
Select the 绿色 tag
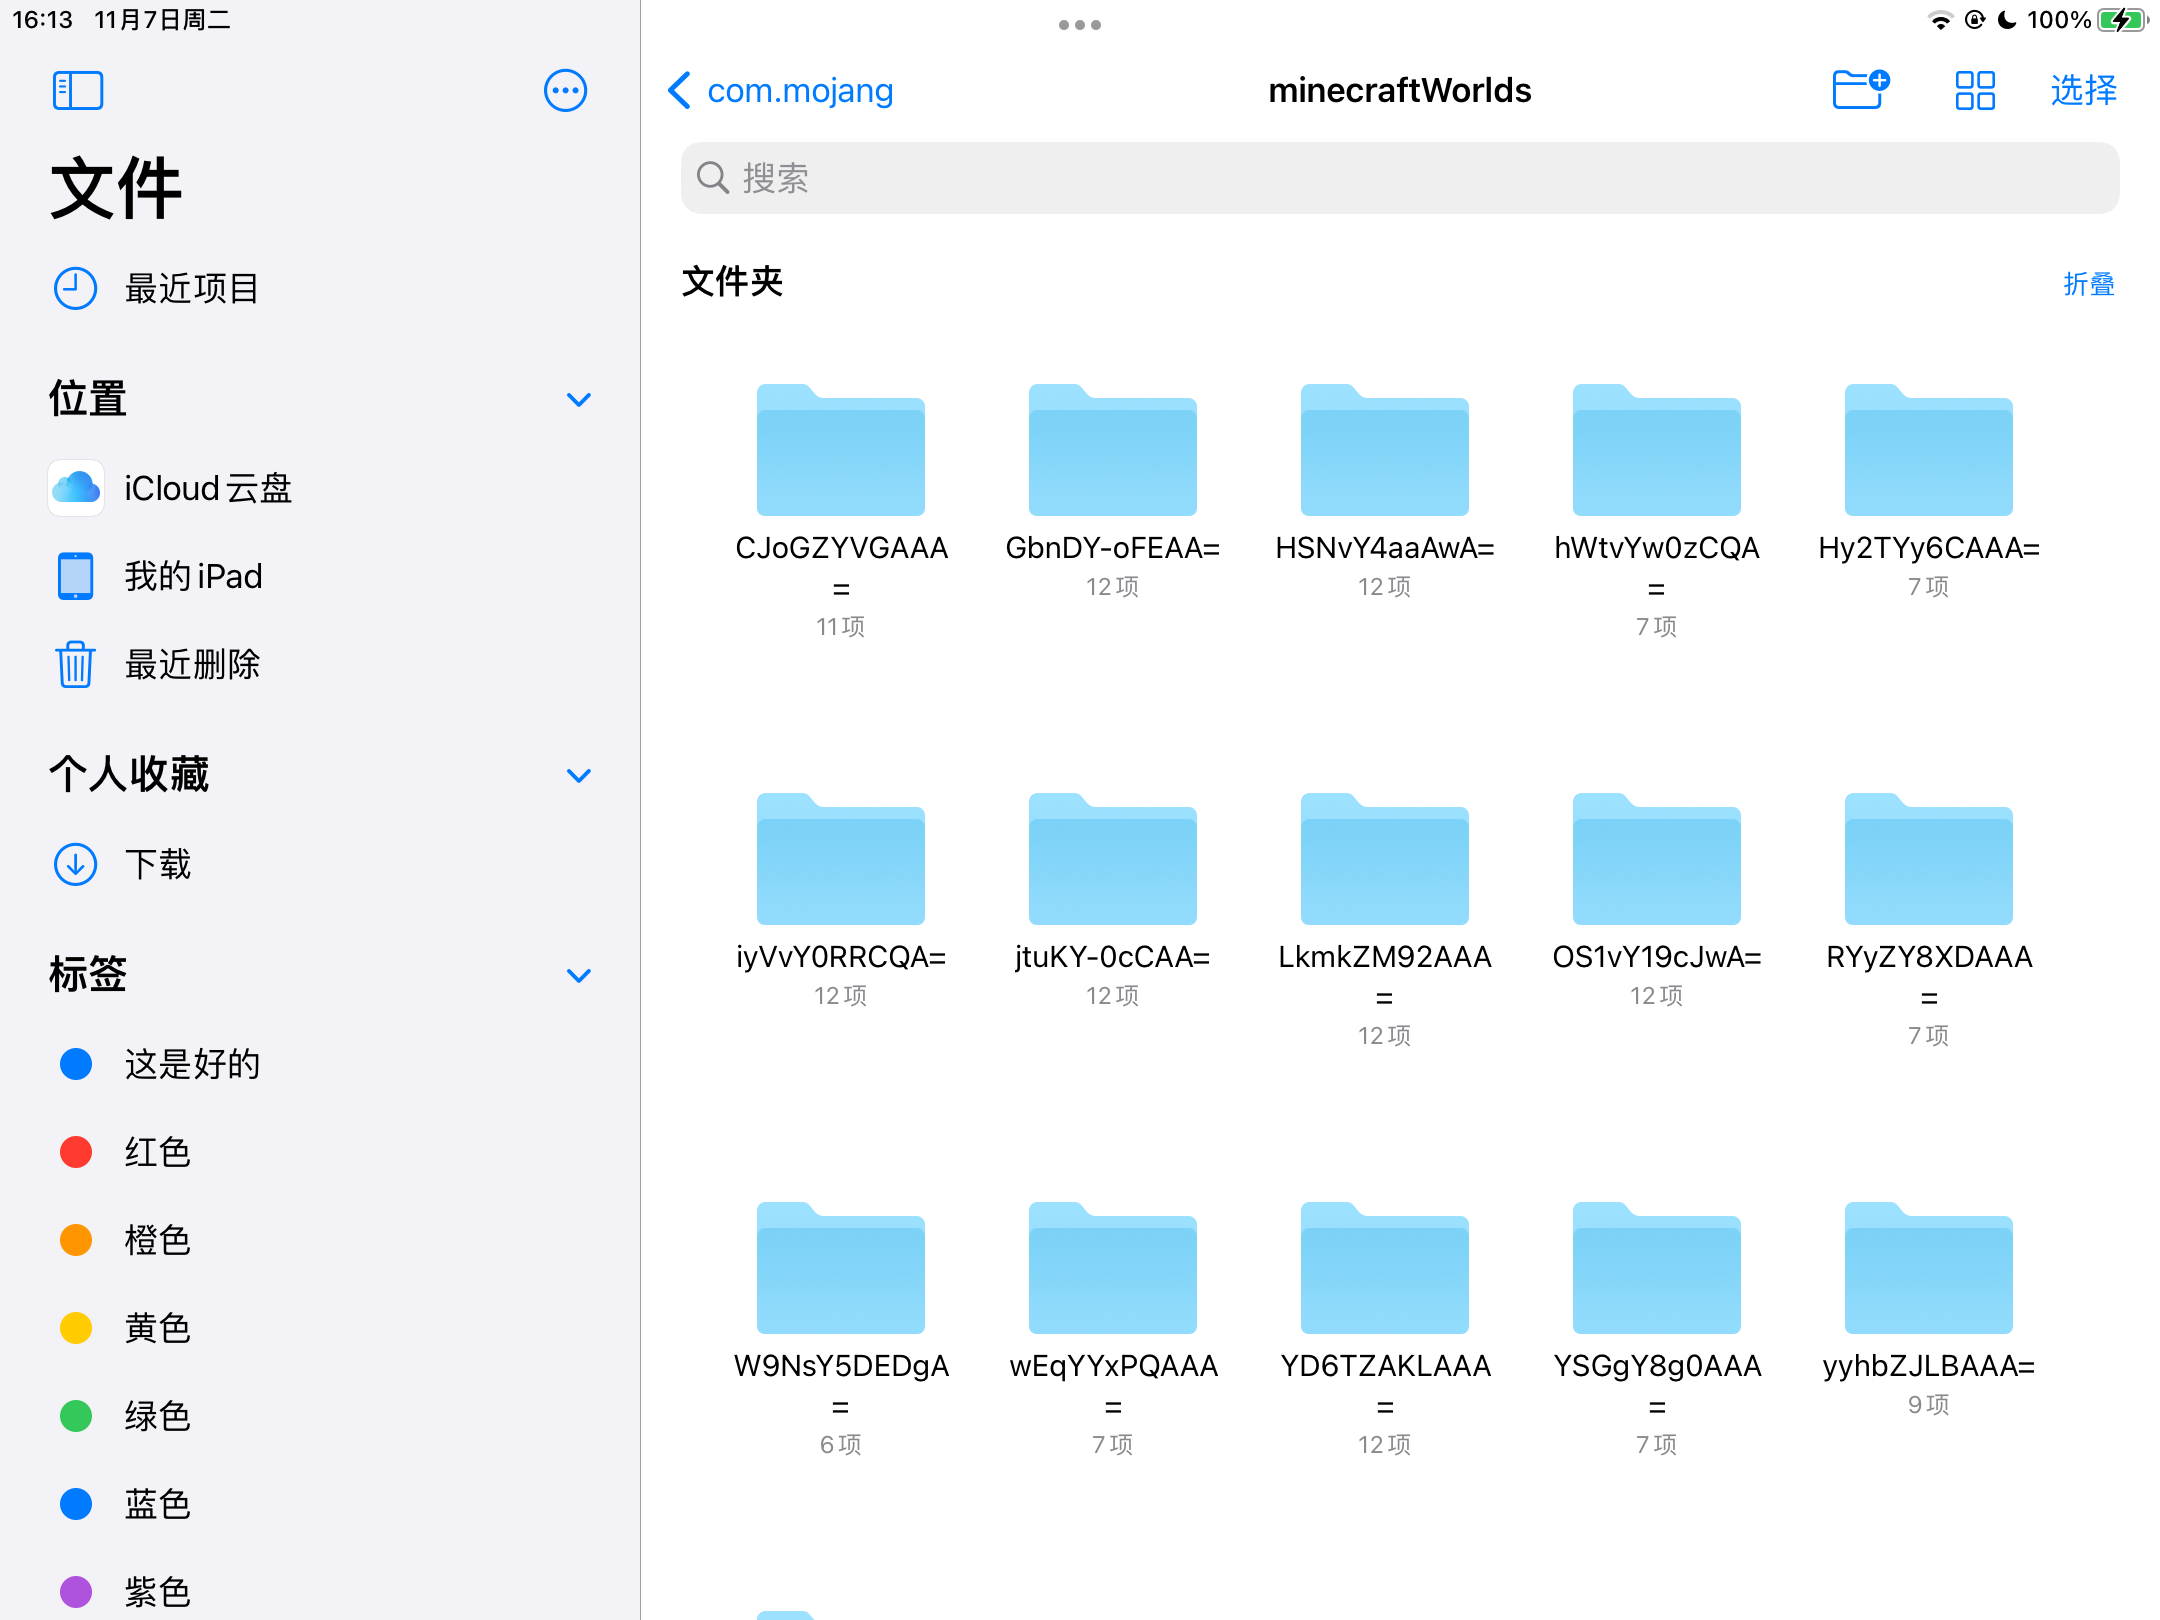coord(320,1416)
